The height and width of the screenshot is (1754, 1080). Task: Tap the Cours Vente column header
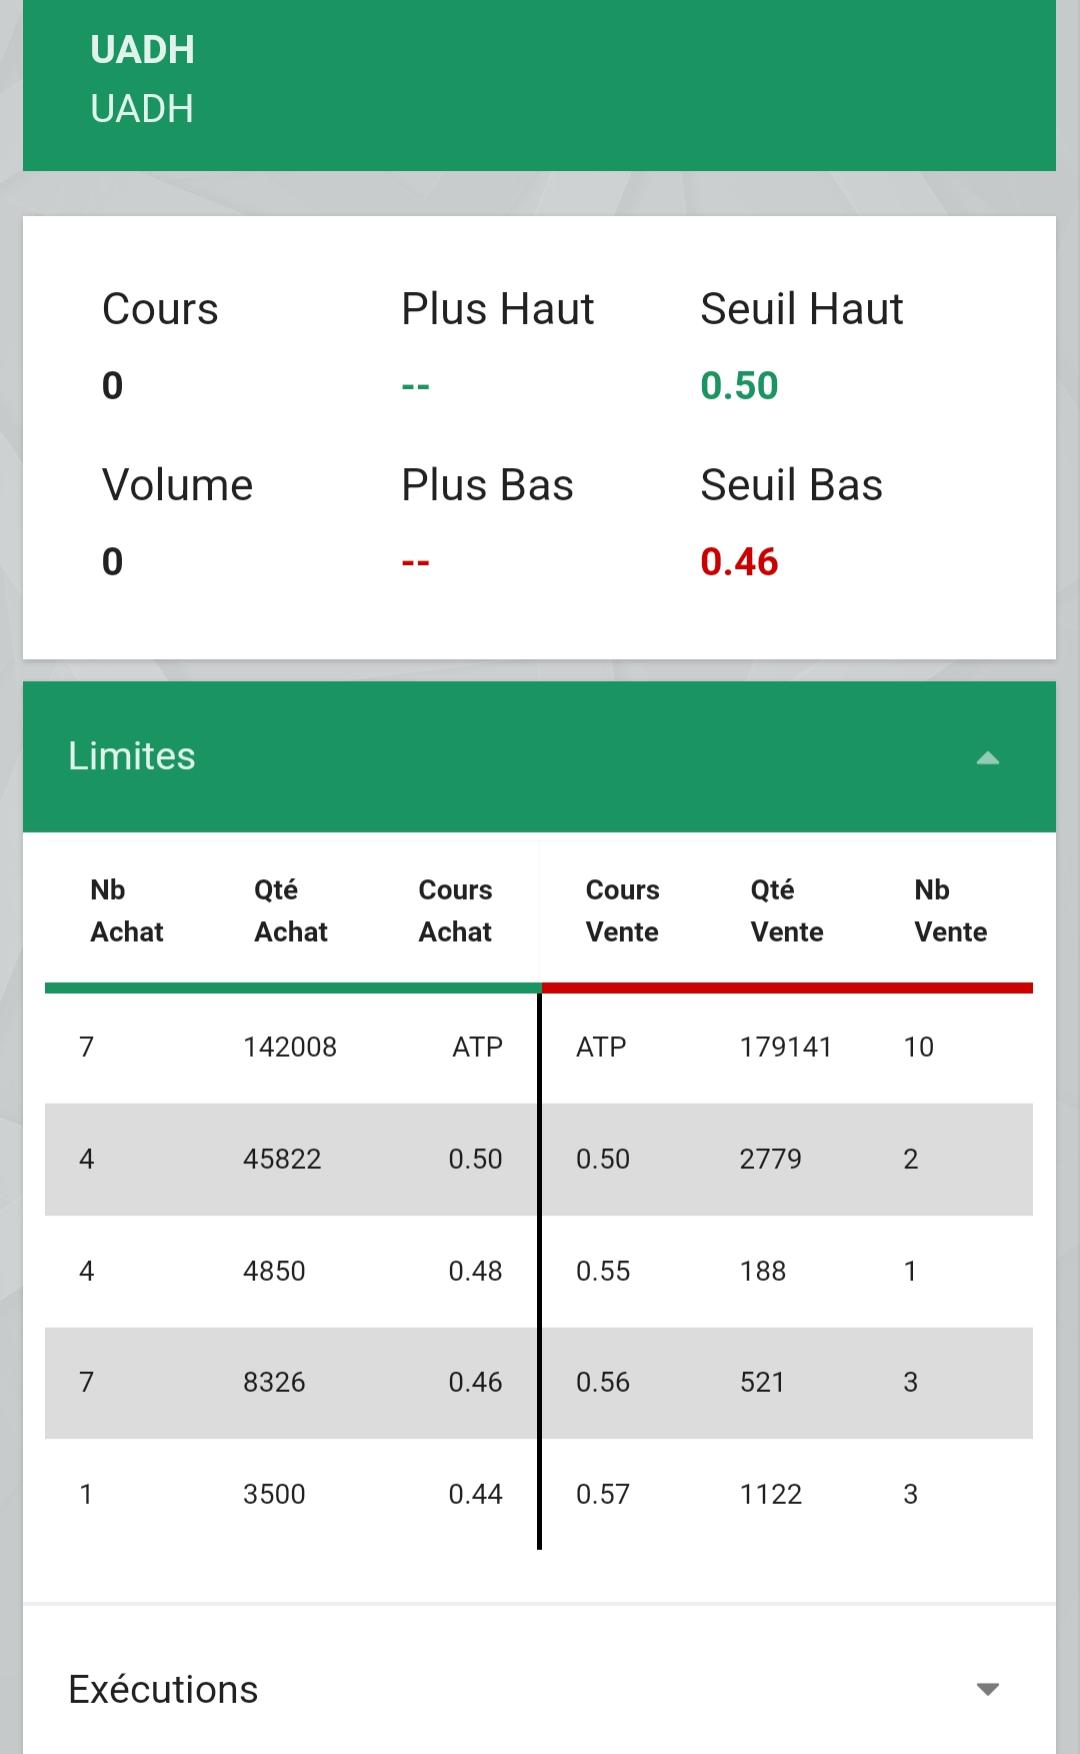click(622, 911)
